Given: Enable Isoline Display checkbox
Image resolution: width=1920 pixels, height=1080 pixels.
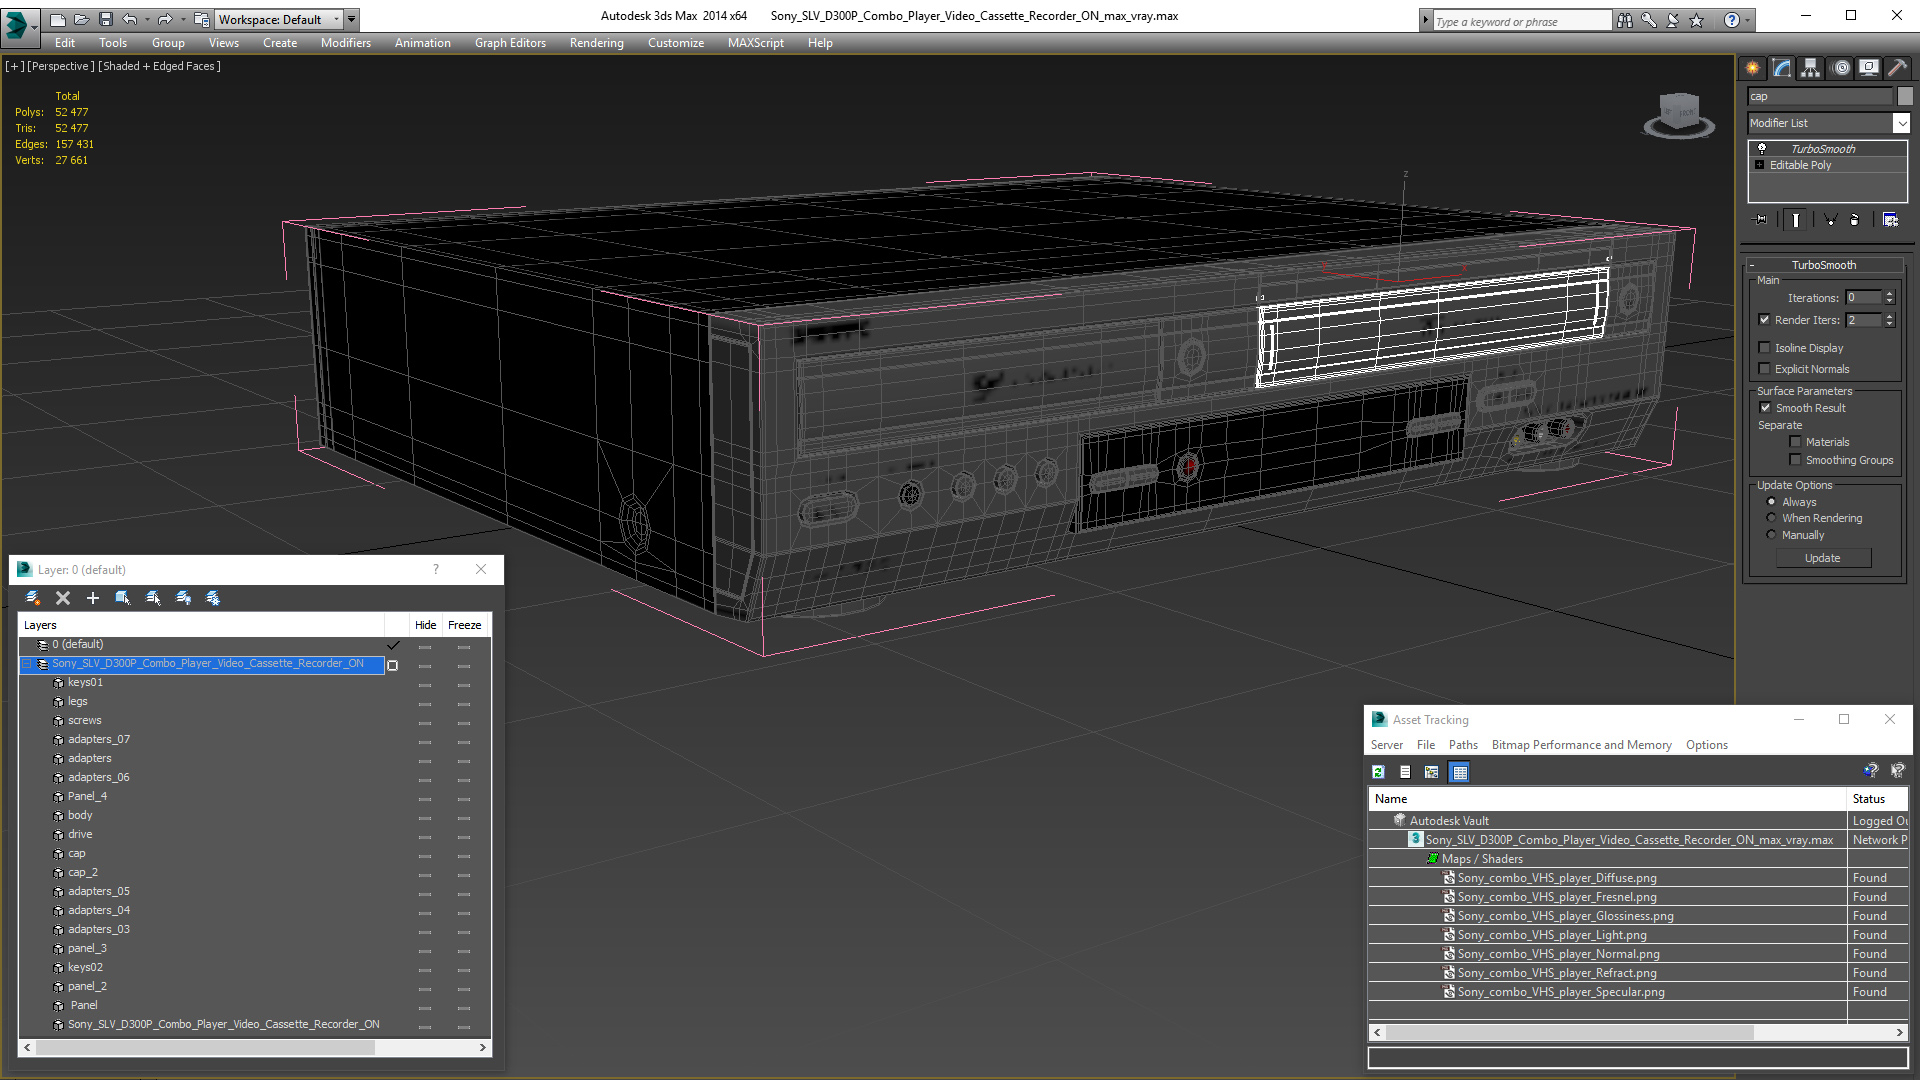Looking at the screenshot, I should click(1765, 348).
